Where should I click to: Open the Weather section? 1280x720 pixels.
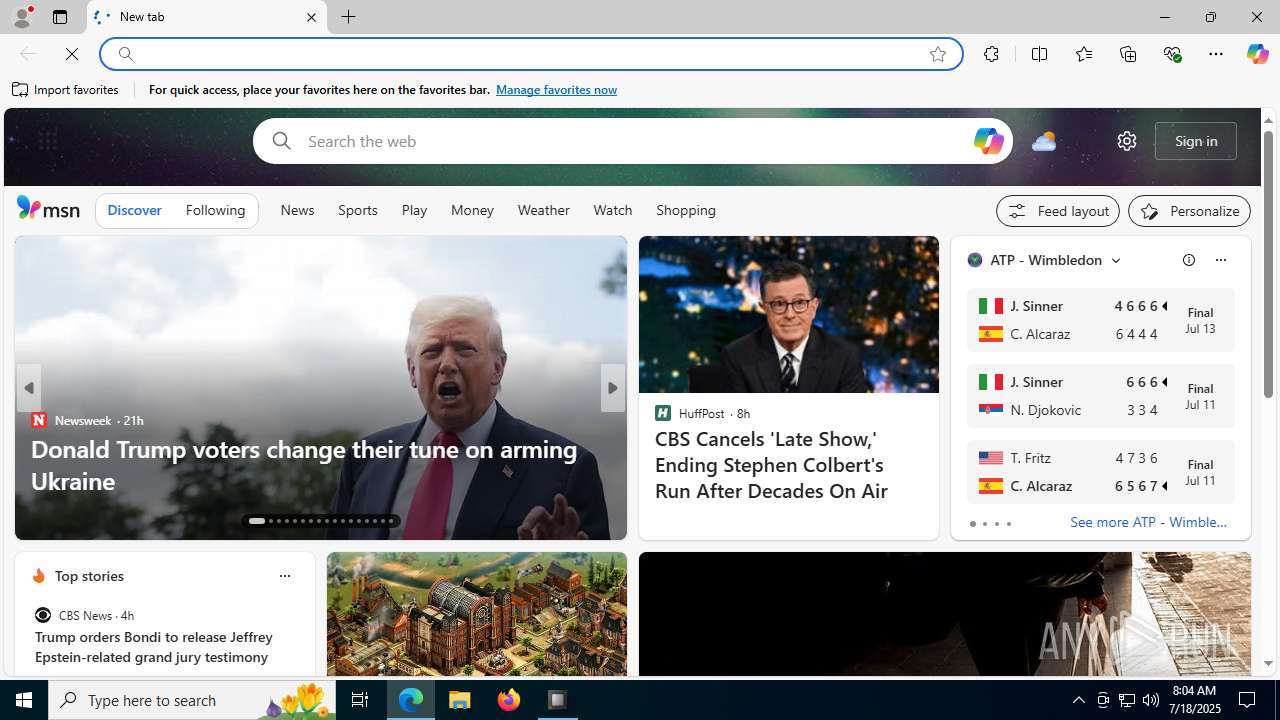(544, 211)
